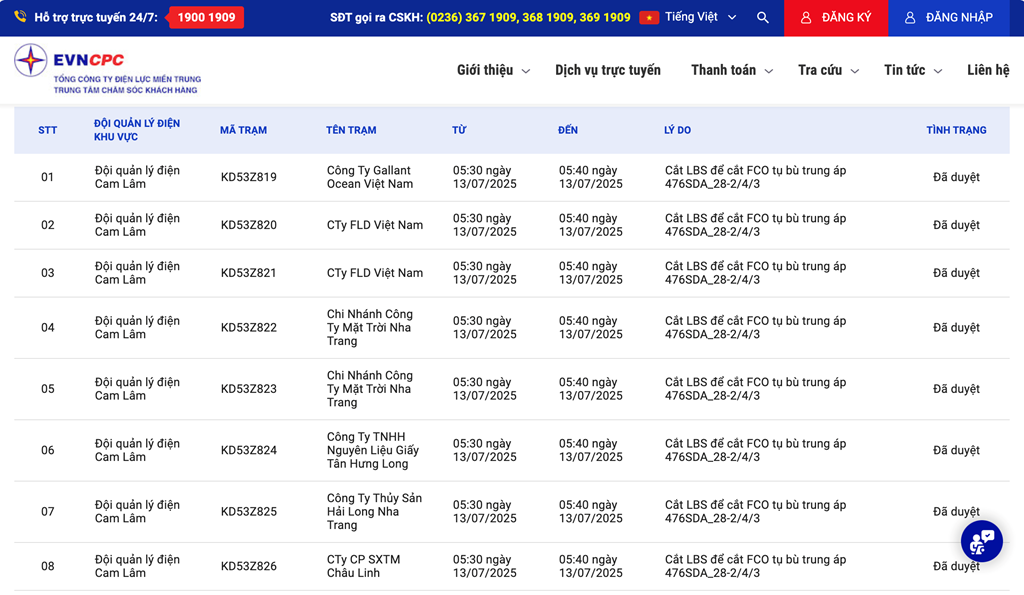
Task: Open the floating chat support icon
Action: coord(981,541)
